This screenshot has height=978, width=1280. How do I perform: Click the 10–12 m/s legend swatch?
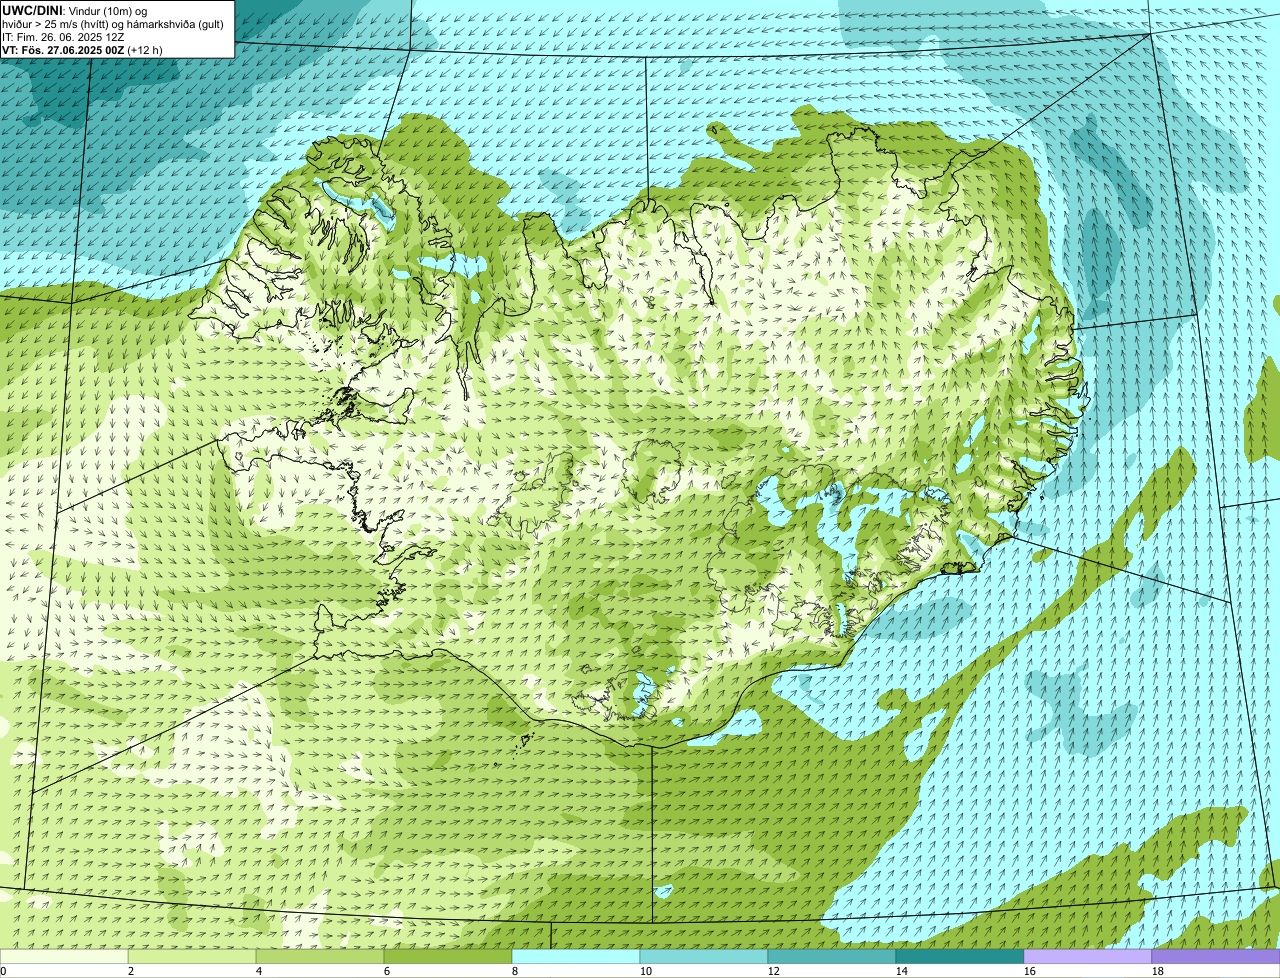tap(704, 956)
